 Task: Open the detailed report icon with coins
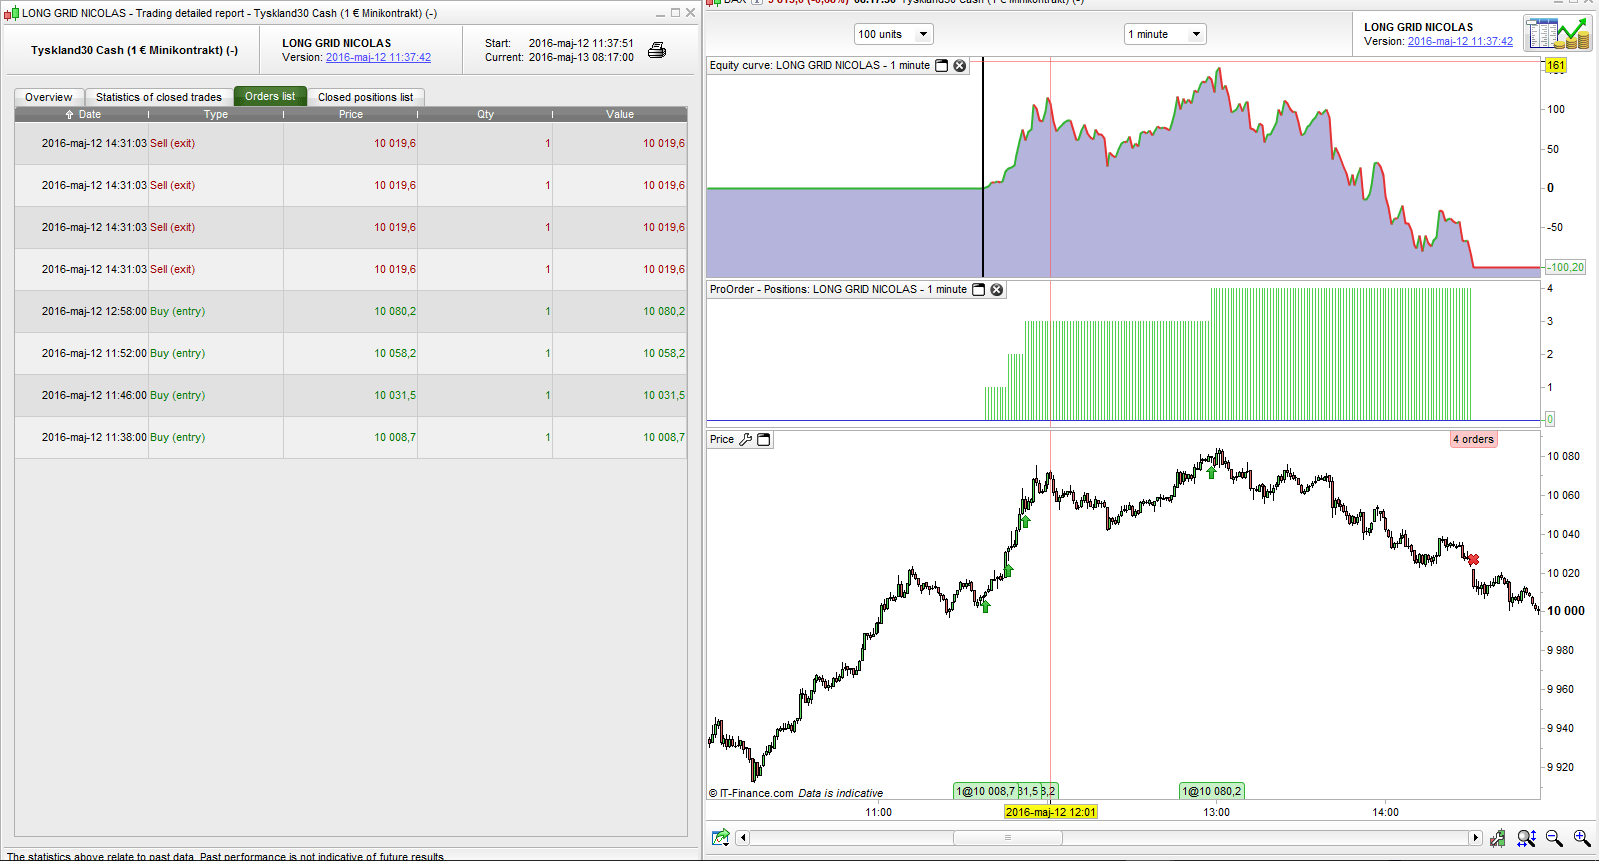pyautogui.click(x=1557, y=33)
